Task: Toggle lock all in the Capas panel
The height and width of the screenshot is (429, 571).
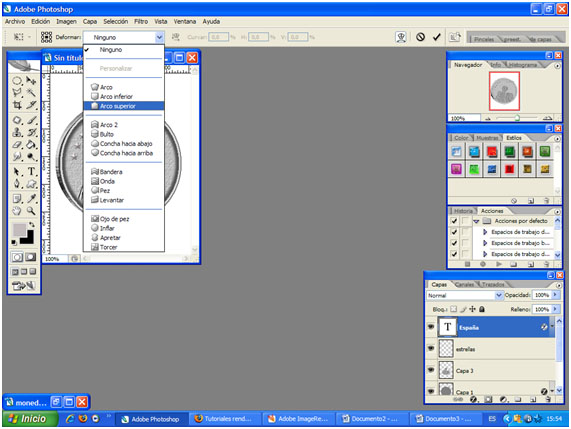Action: 482,309
